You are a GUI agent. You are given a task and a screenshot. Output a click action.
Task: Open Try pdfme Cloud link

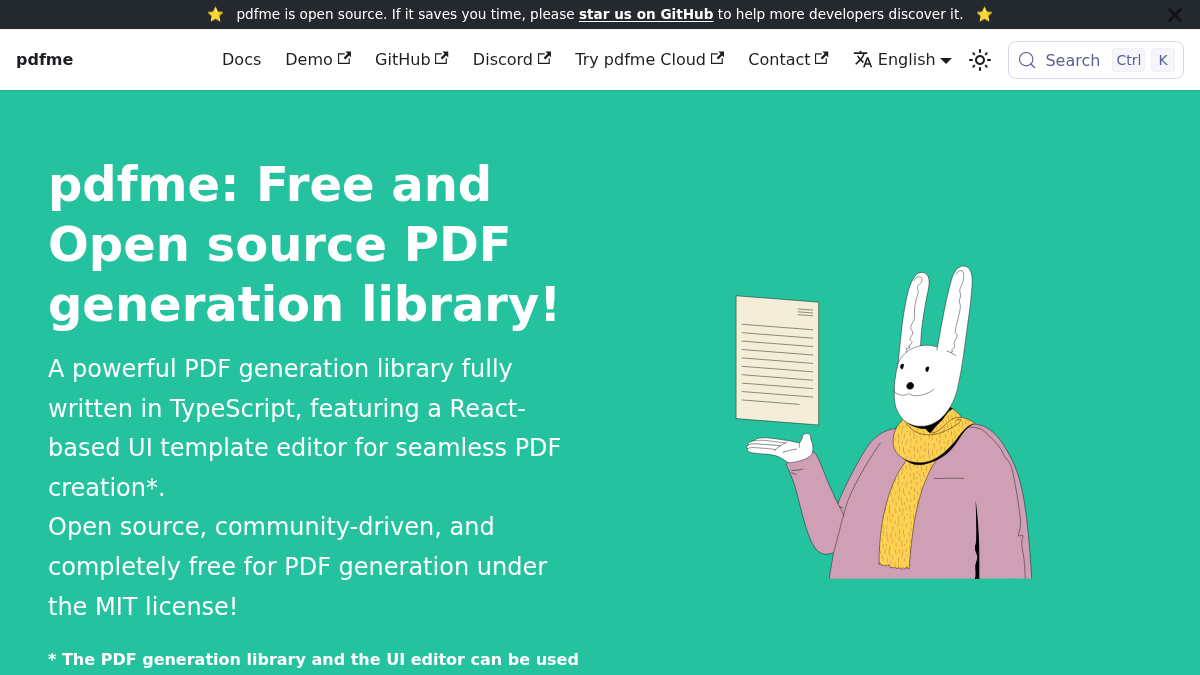(649, 60)
